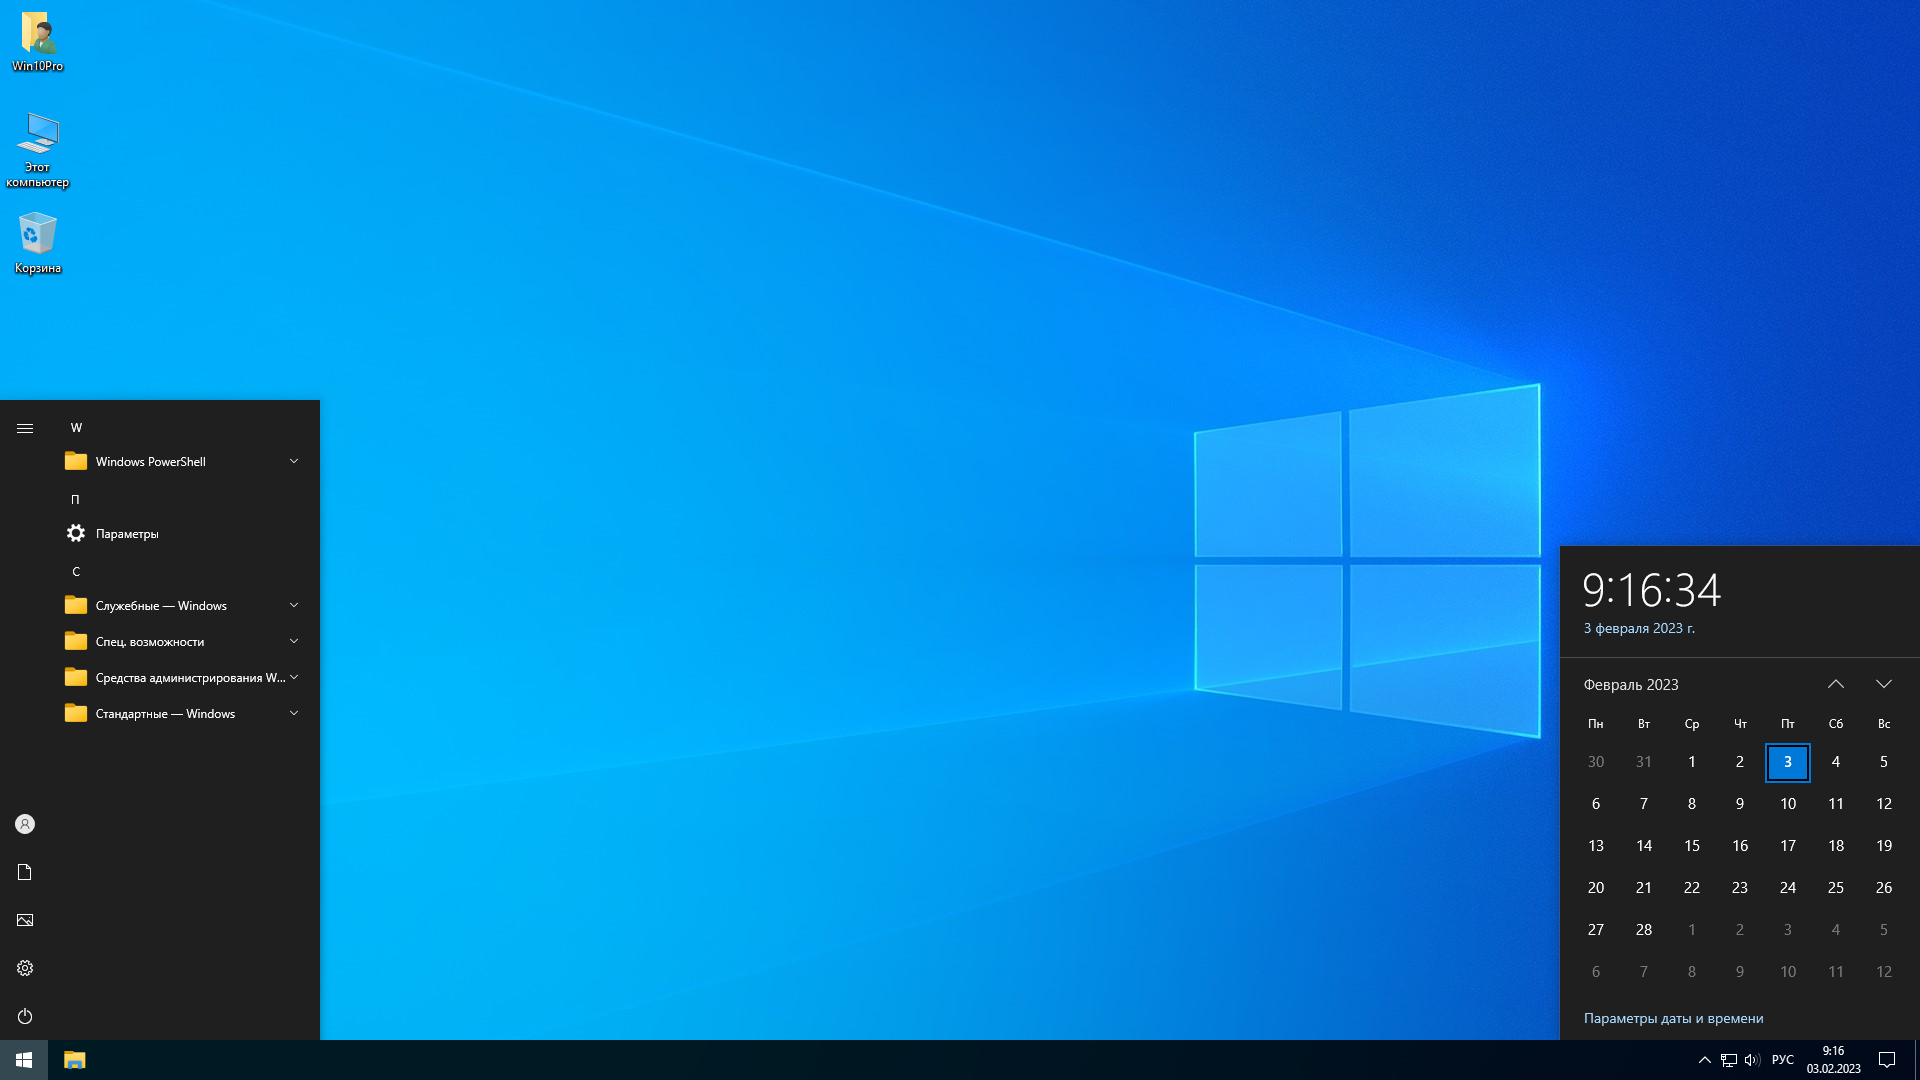The height and width of the screenshot is (1080, 1920).
Task: Go to previous month in calendar
Action: click(x=1836, y=684)
